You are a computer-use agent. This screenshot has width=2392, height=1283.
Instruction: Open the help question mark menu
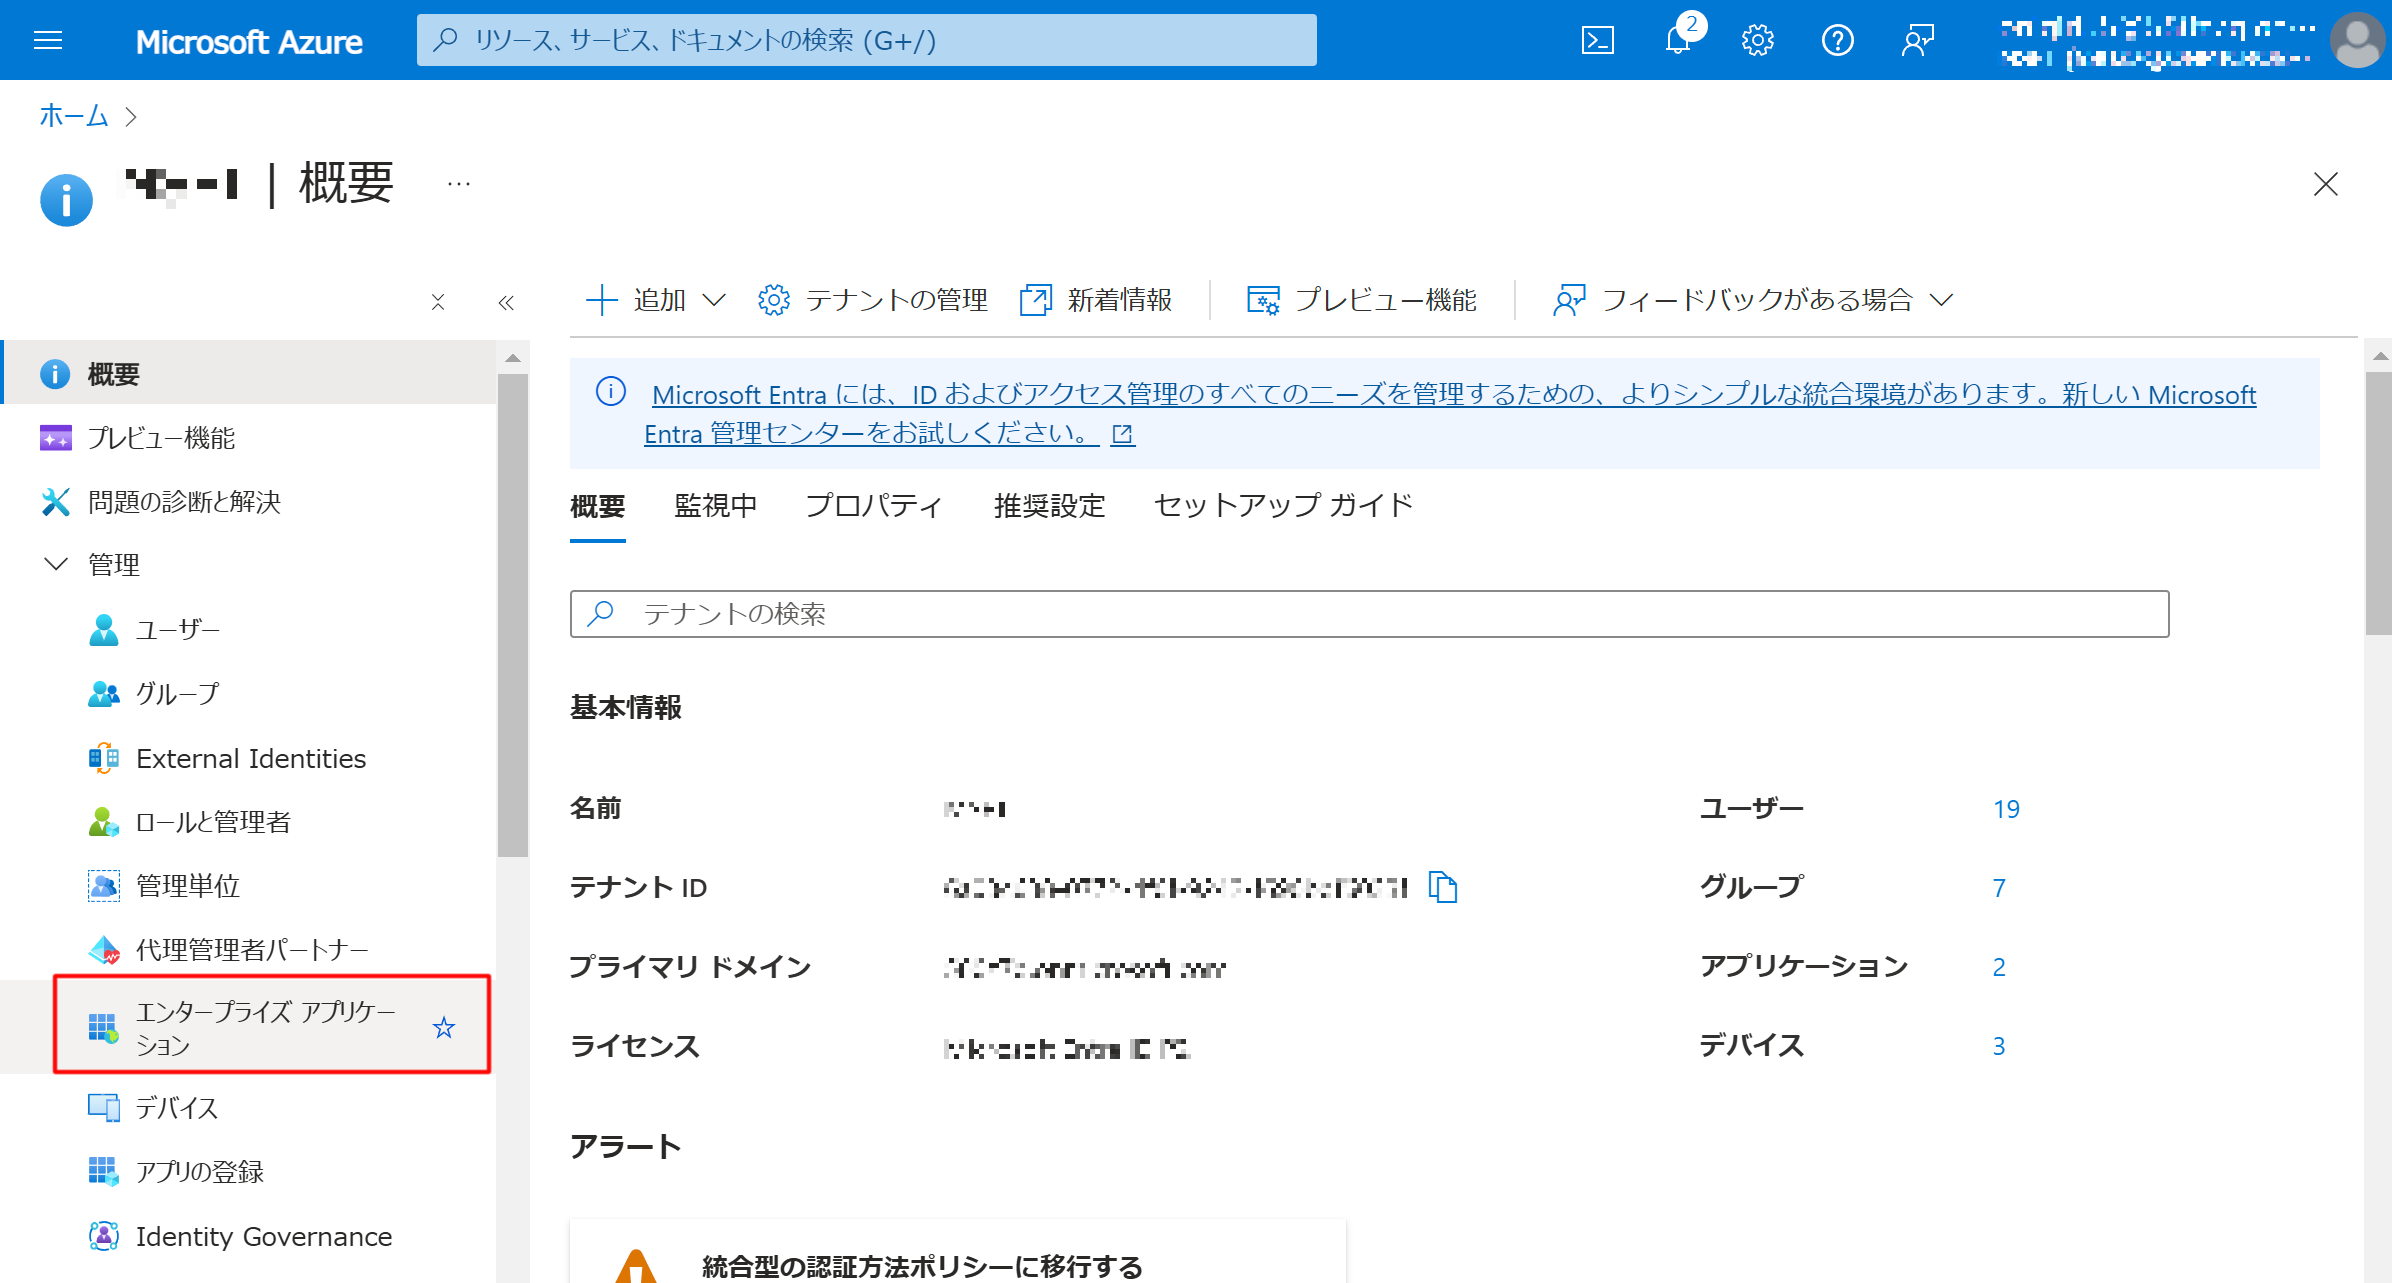1837,40
